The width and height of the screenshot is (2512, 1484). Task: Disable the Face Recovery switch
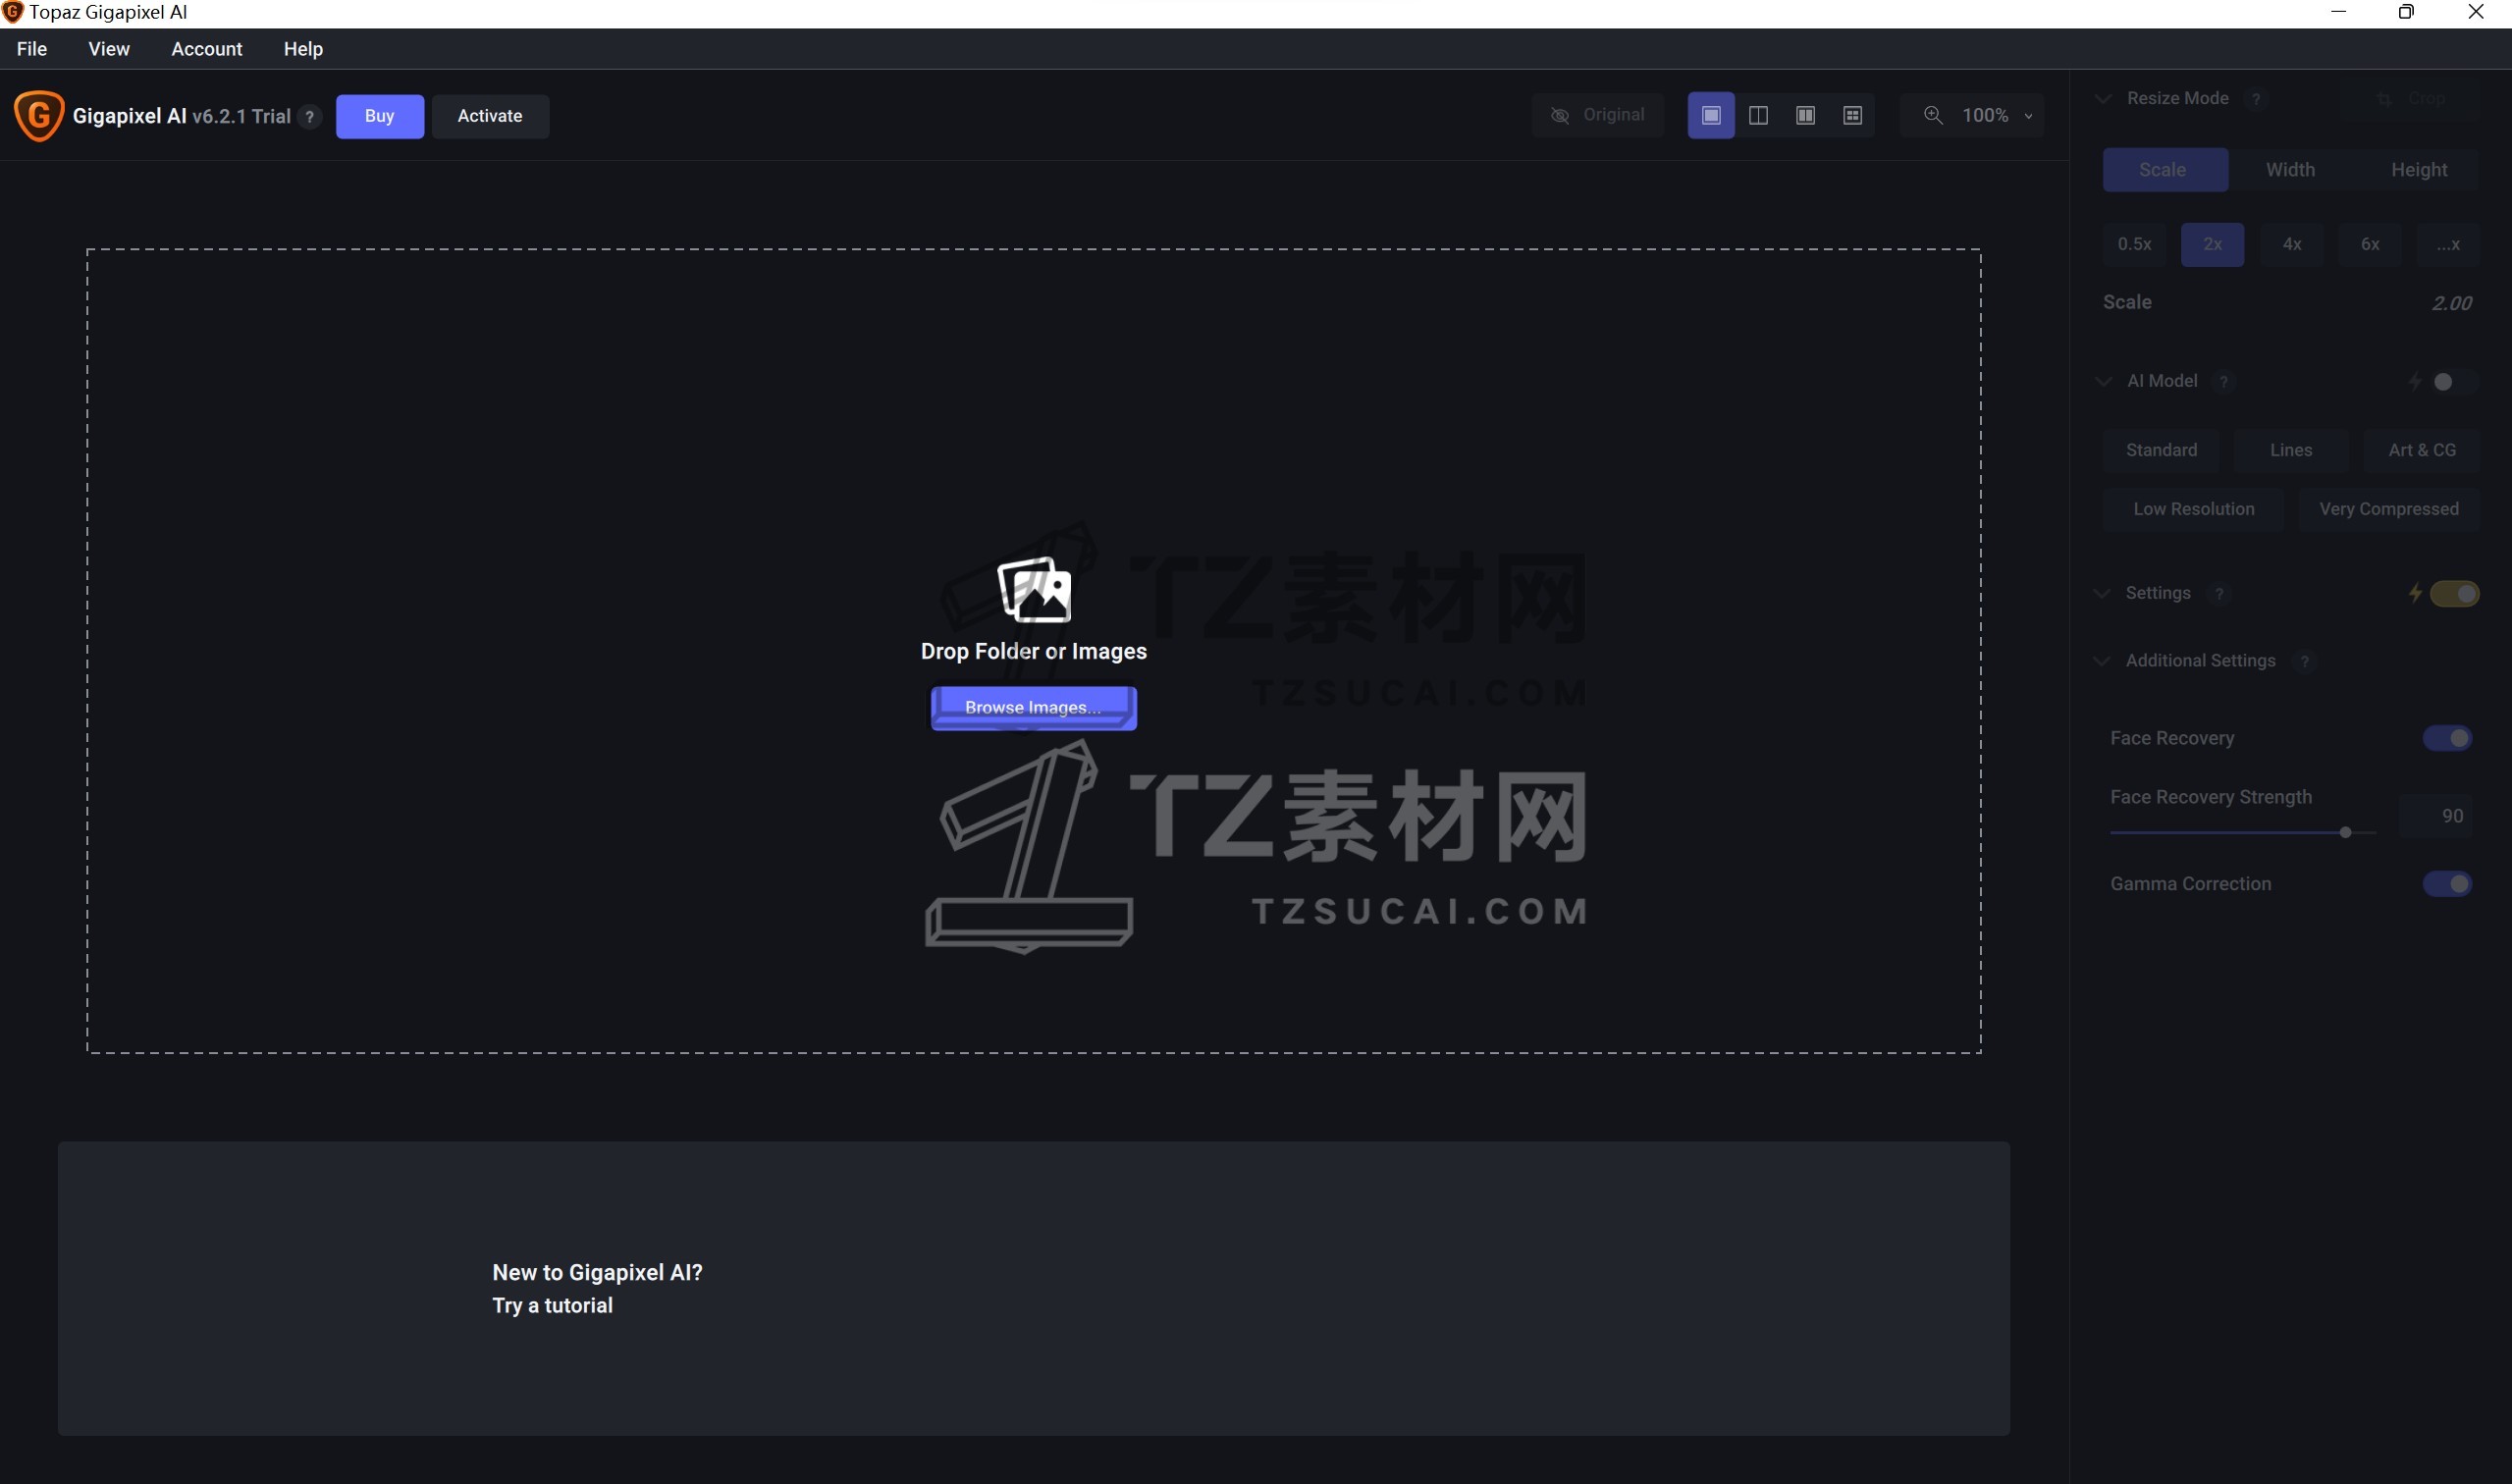pyautogui.click(x=2447, y=738)
